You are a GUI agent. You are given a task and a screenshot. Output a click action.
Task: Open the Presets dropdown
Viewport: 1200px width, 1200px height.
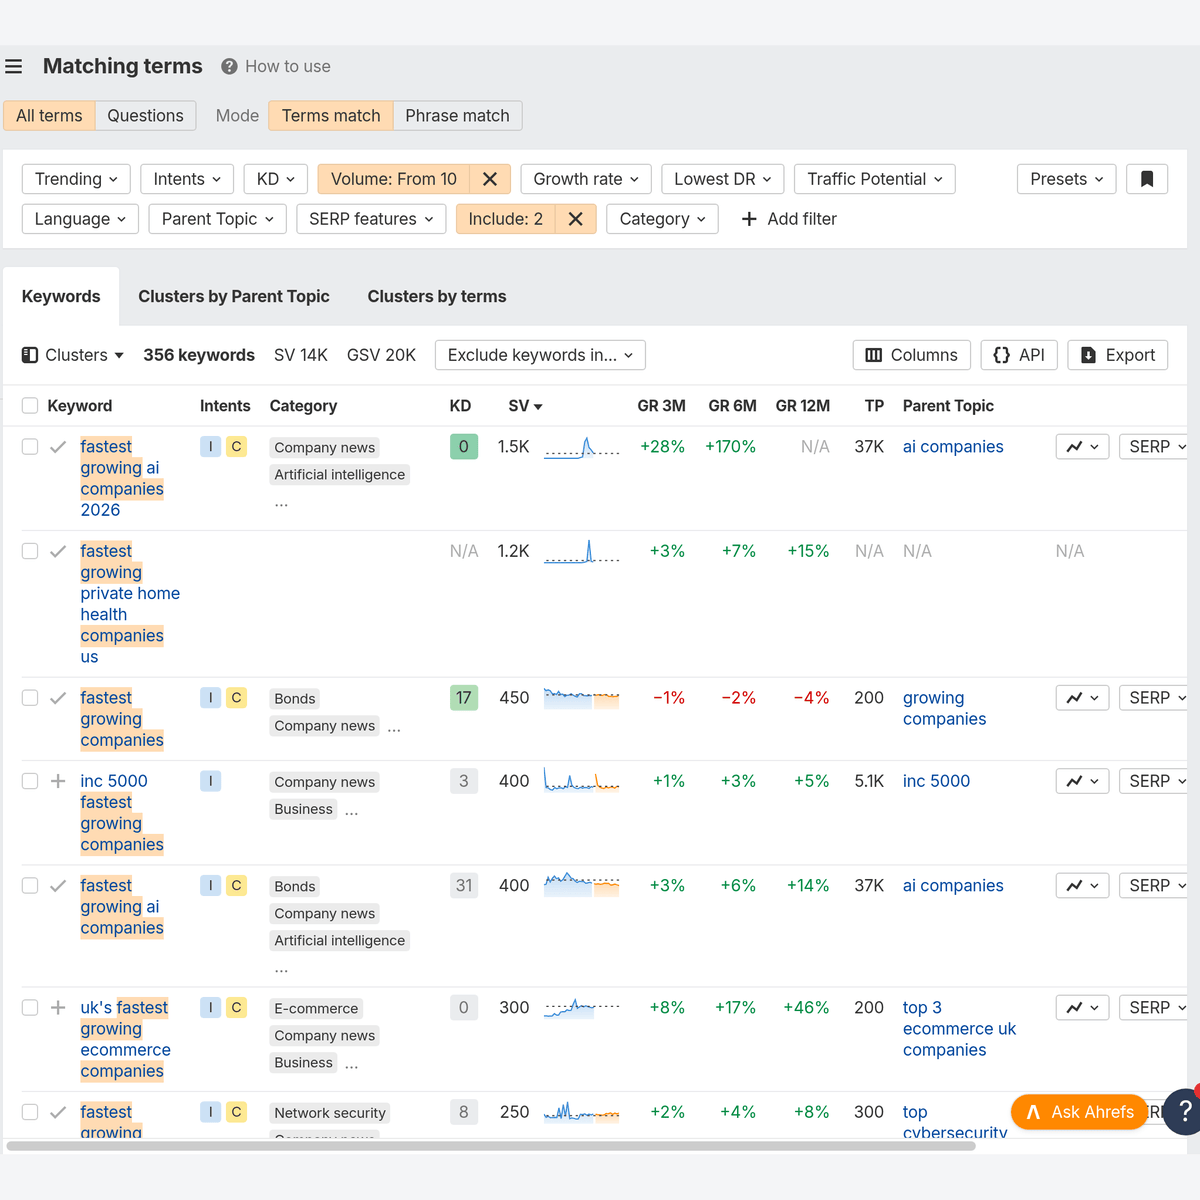(1066, 179)
